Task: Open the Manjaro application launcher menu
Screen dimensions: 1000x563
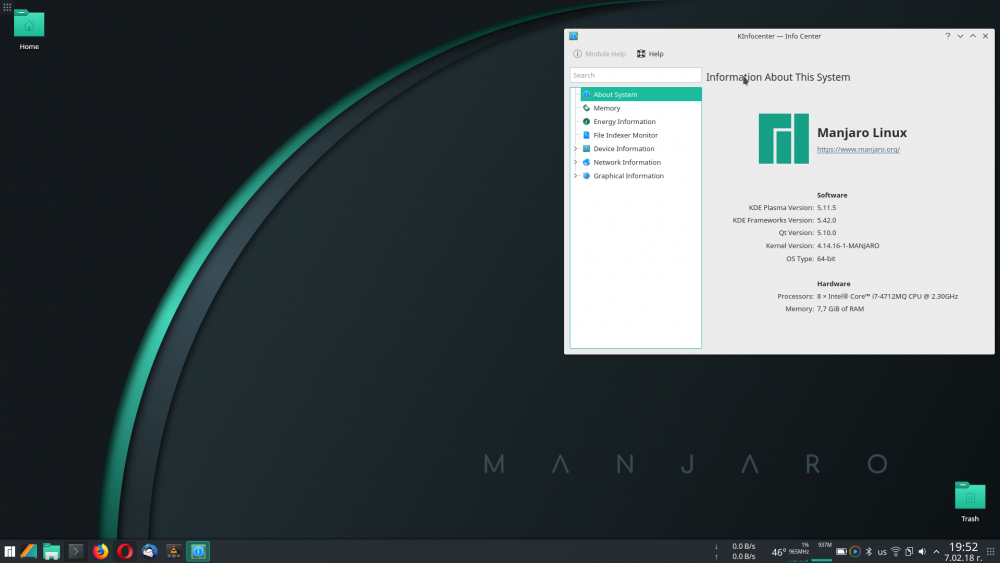Action: click(10, 552)
